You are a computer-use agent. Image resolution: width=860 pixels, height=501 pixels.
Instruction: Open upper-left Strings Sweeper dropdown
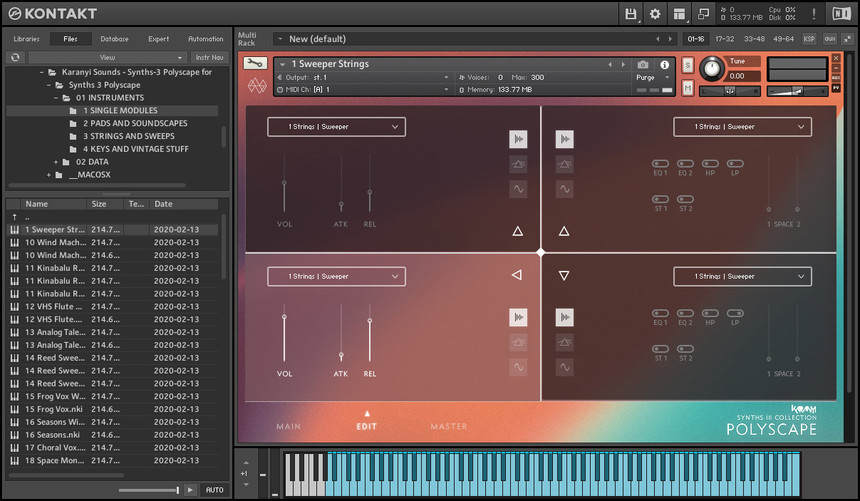click(x=336, y=127)
